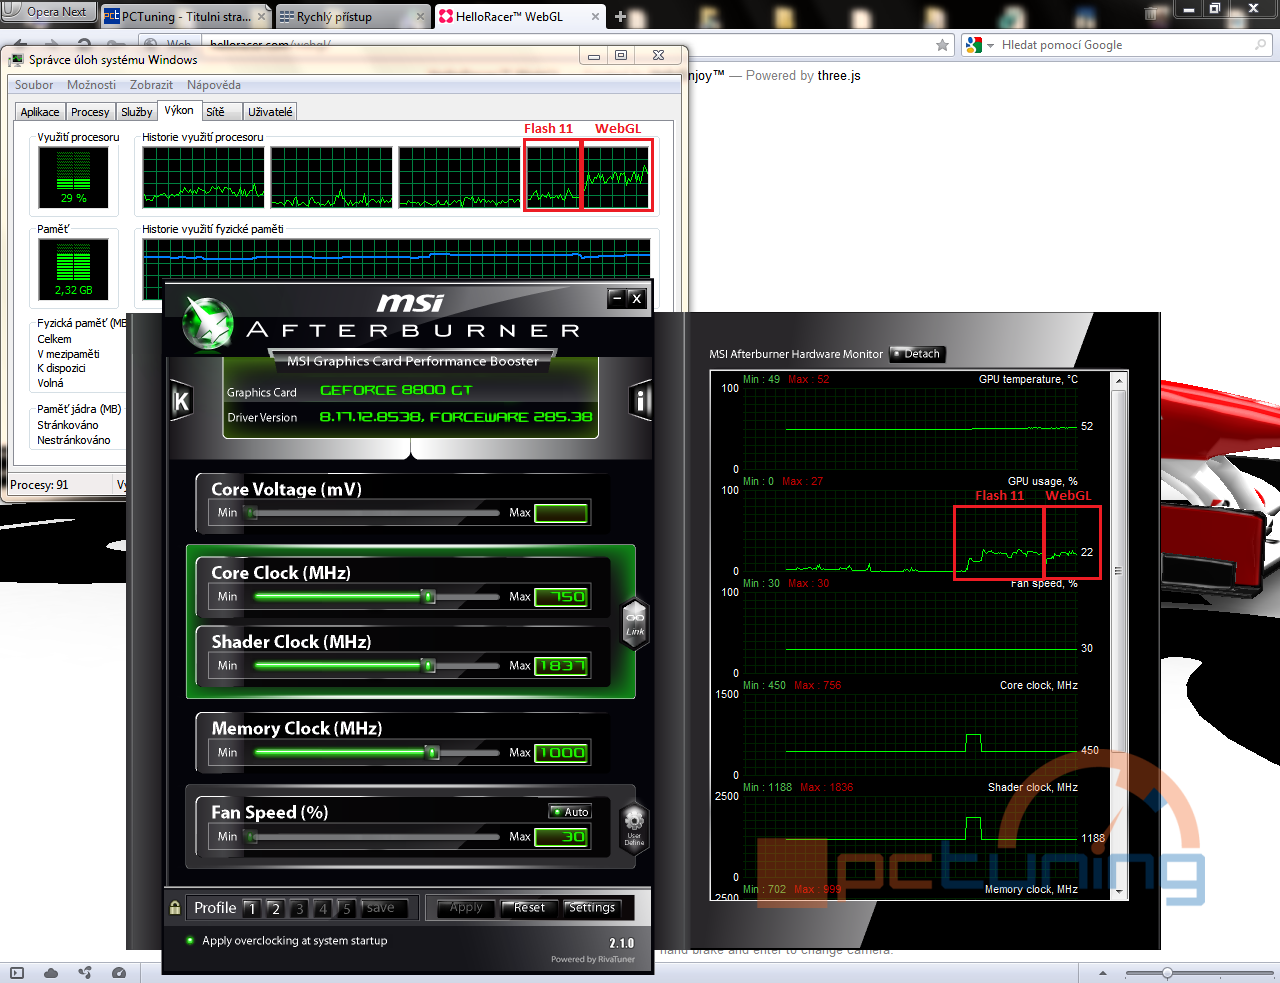Open Opera panels icon in status bar
1280x983 pixels.
pos(17,973)
